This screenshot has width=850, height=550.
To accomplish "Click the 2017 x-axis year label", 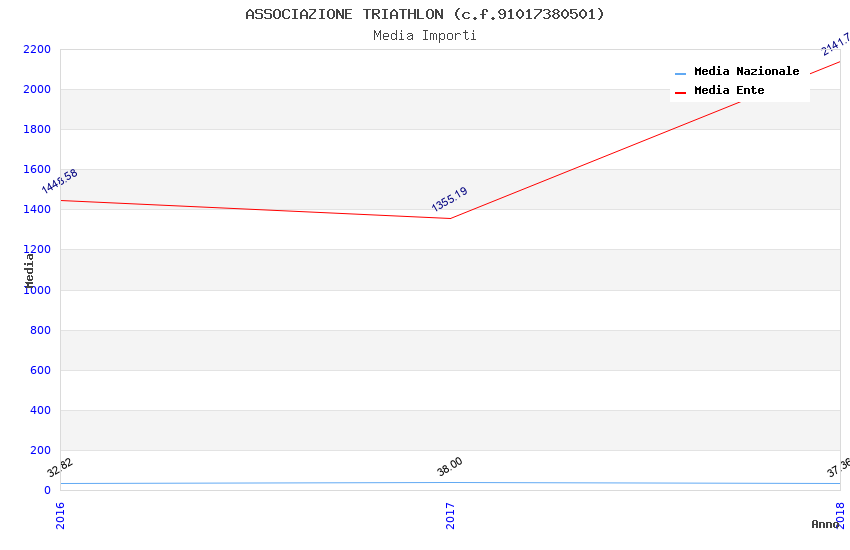I will coord(450,515).
